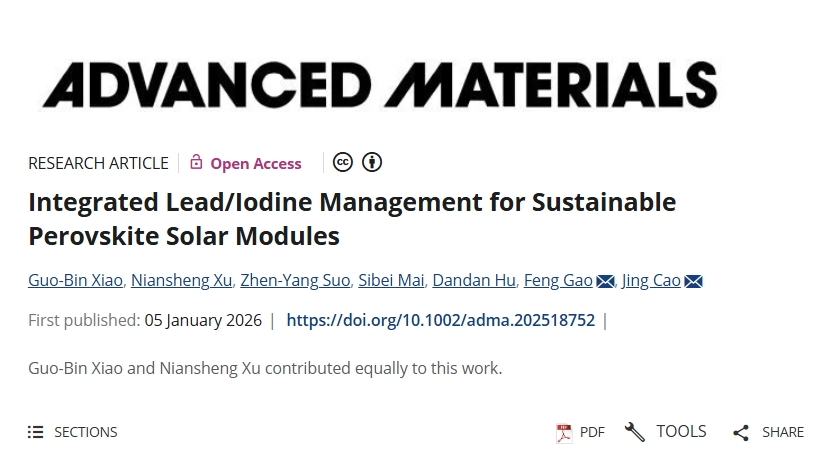Screen dimensions: 826x452
Task: Open the article DOI link
Action: click(440, 320)
